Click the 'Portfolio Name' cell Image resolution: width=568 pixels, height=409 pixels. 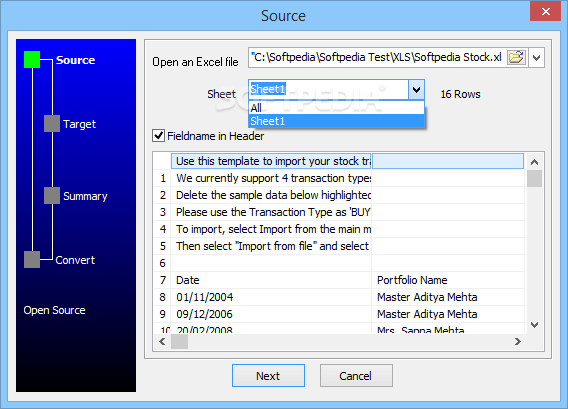click(448, 280)
